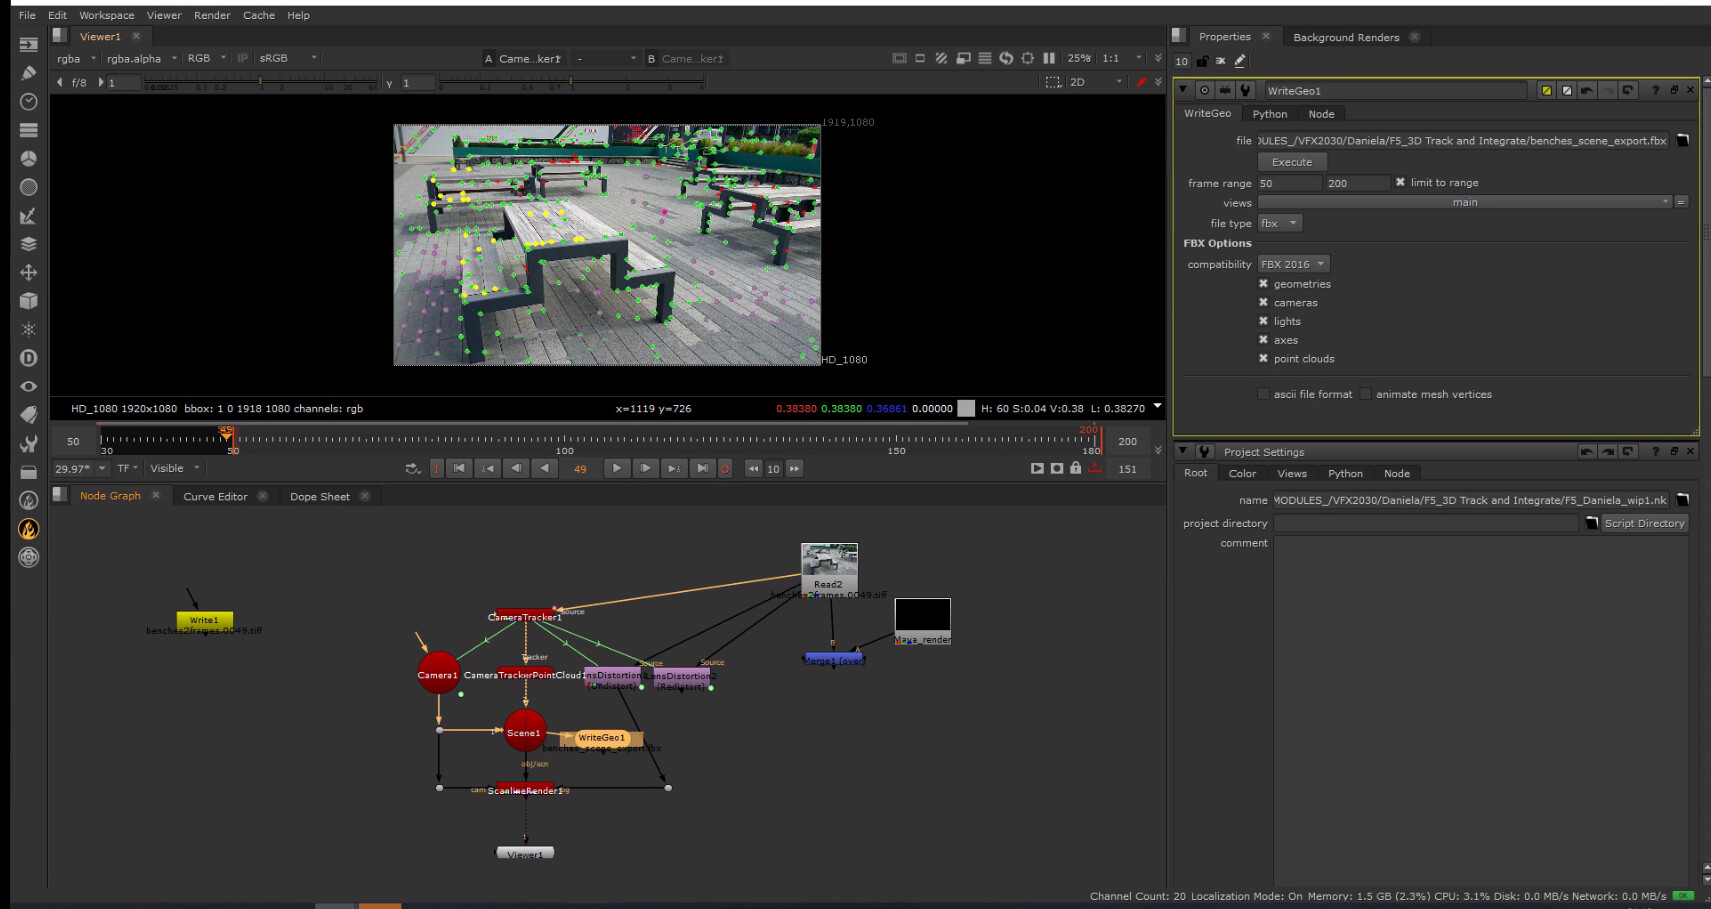This screenshot has width=1711, height=909.
Task: Uncheck the point clouds export option
Action: click(1263, 359)
